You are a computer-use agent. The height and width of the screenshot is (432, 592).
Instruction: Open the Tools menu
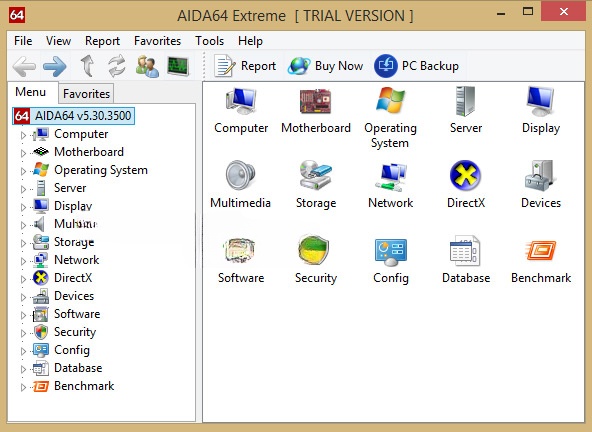[210, 41]
